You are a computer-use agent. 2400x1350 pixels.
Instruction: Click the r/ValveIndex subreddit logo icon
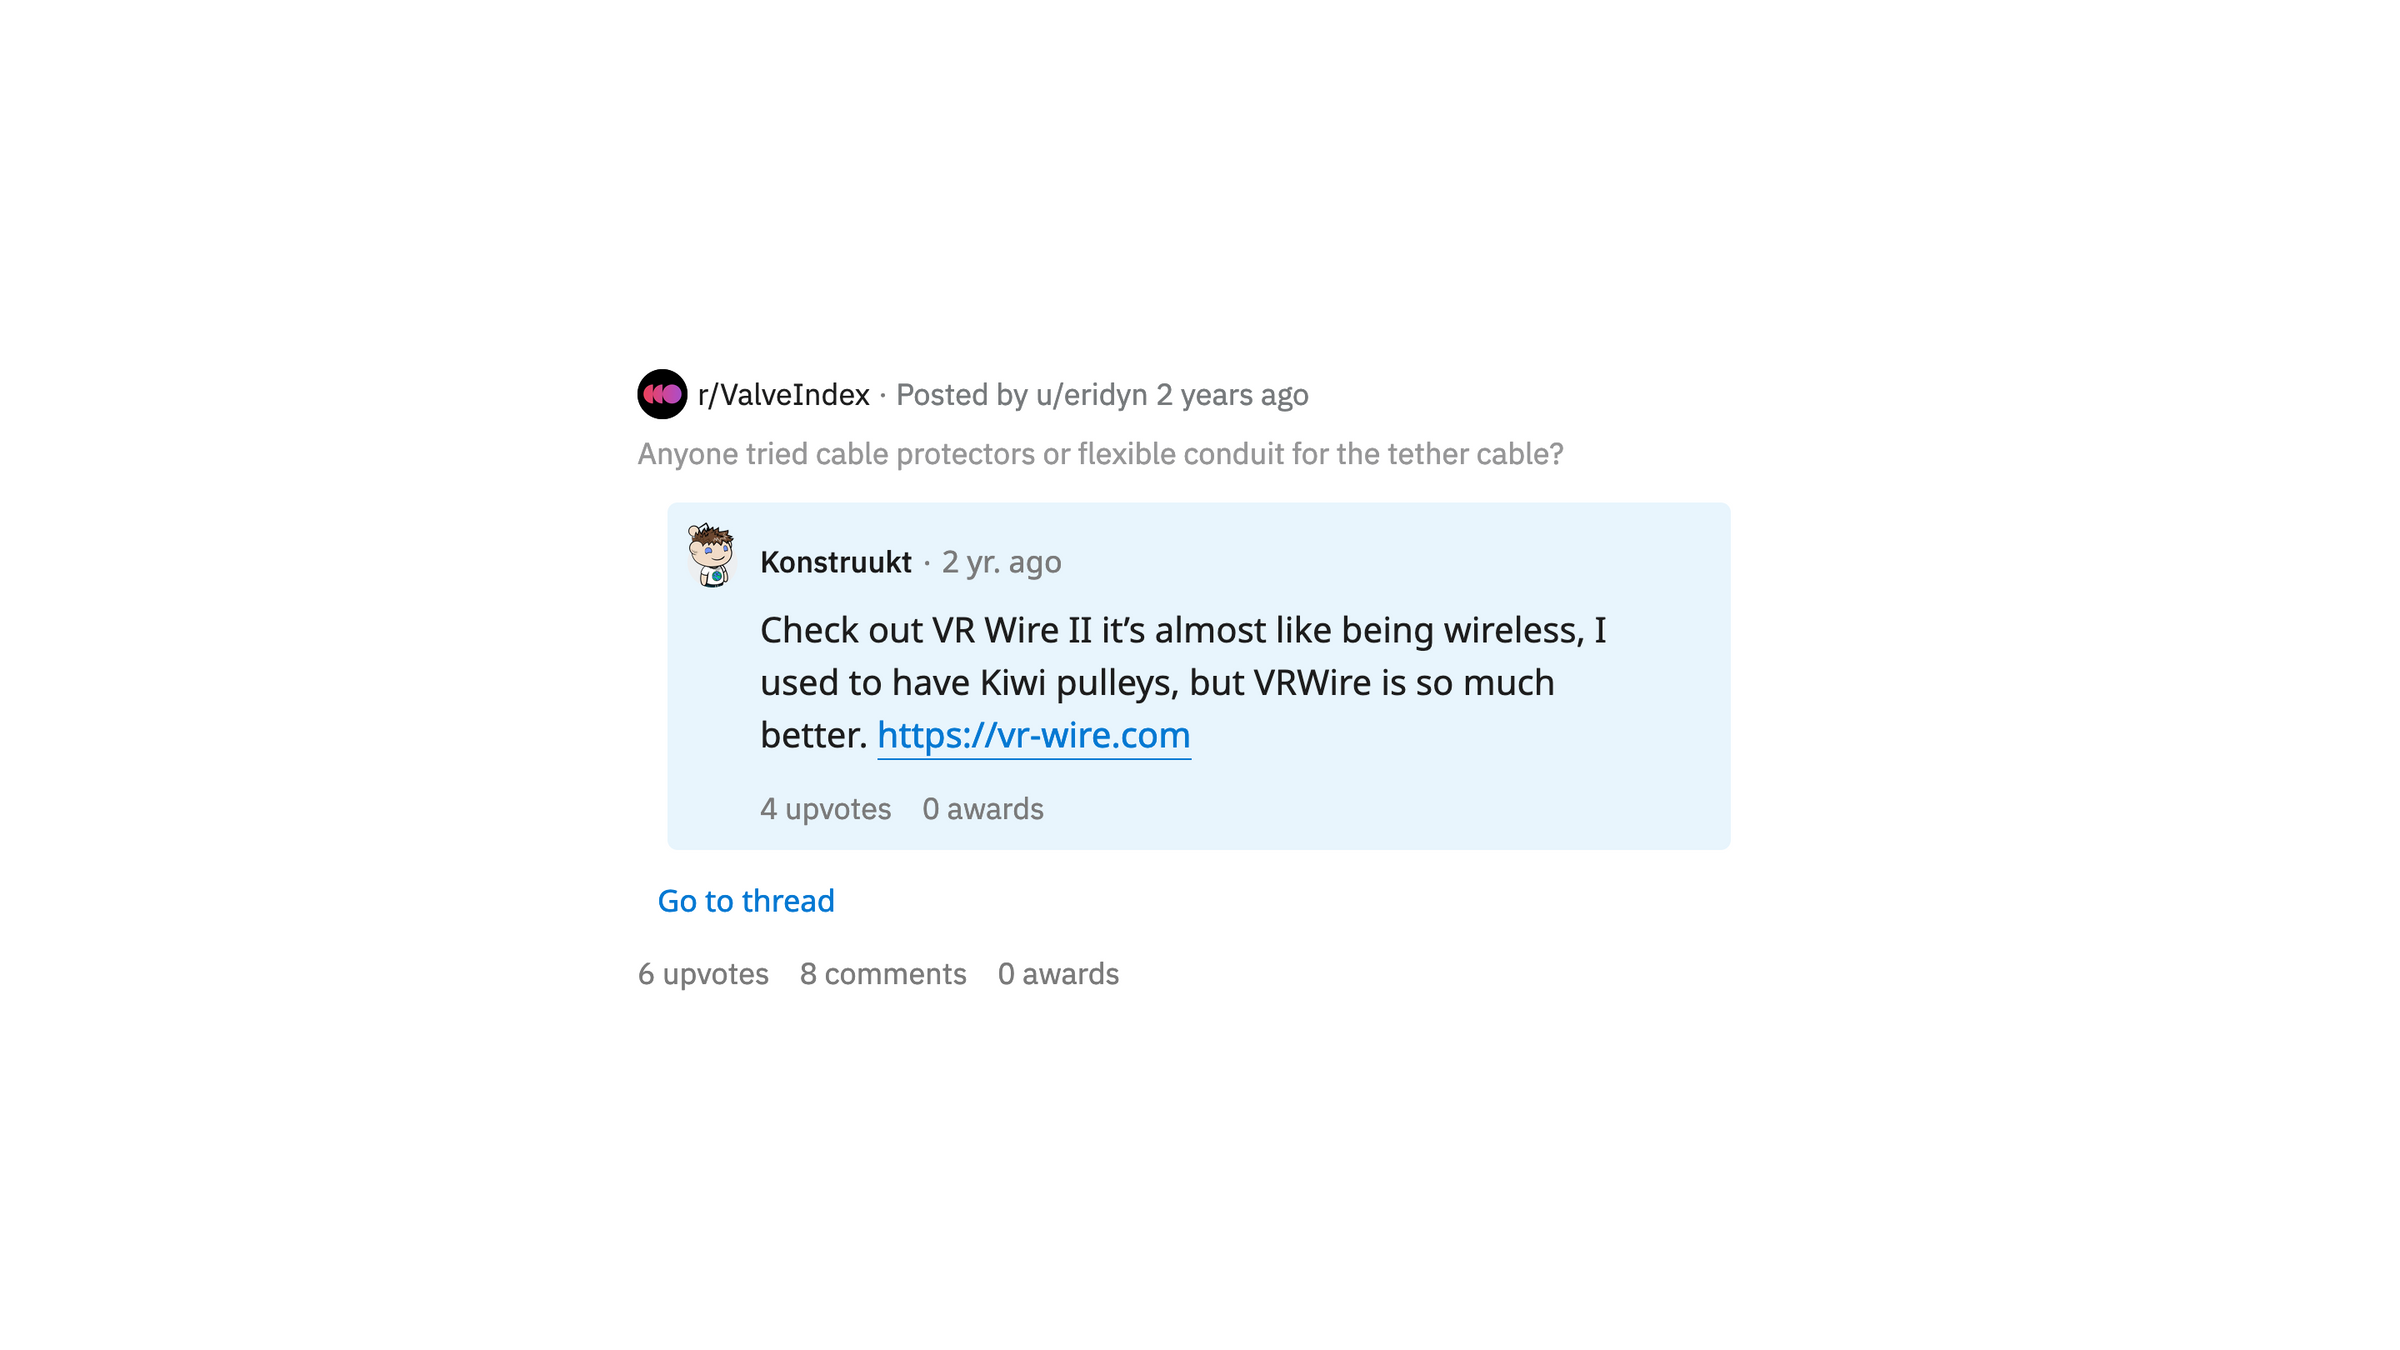[x=662, y=394]
